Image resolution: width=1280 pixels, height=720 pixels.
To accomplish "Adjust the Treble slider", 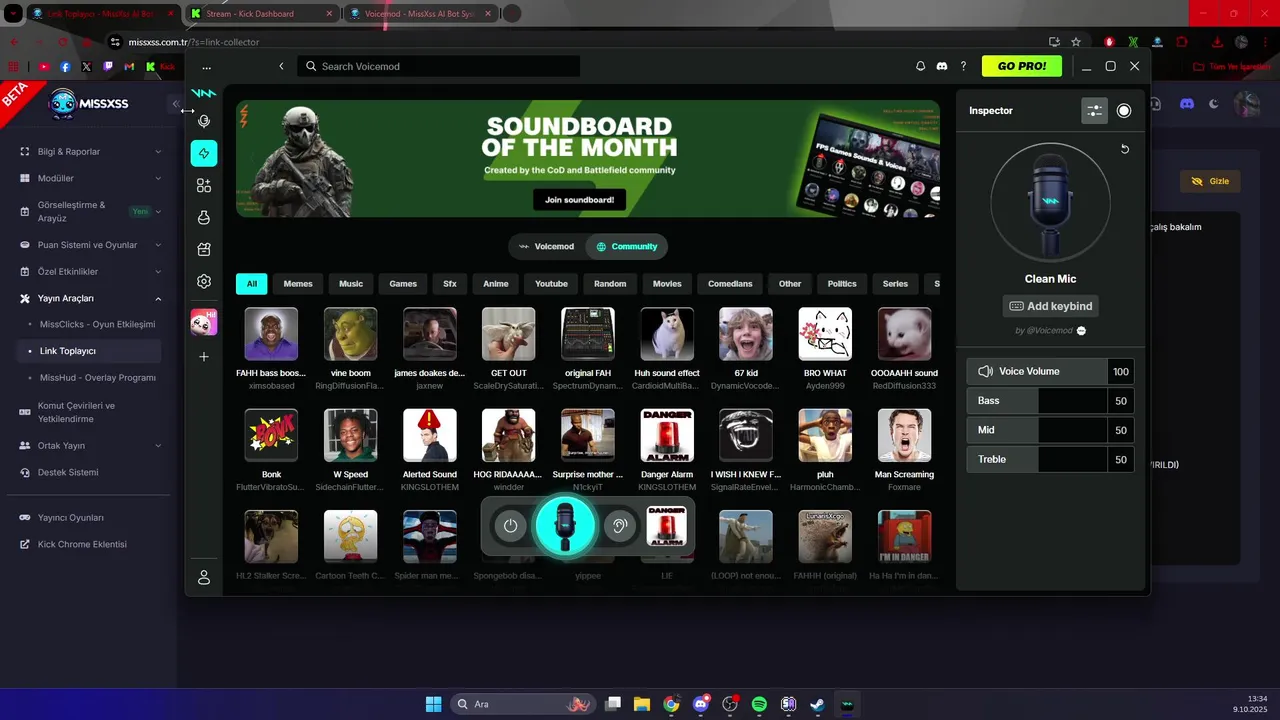I will click(x=1038, y=460).
